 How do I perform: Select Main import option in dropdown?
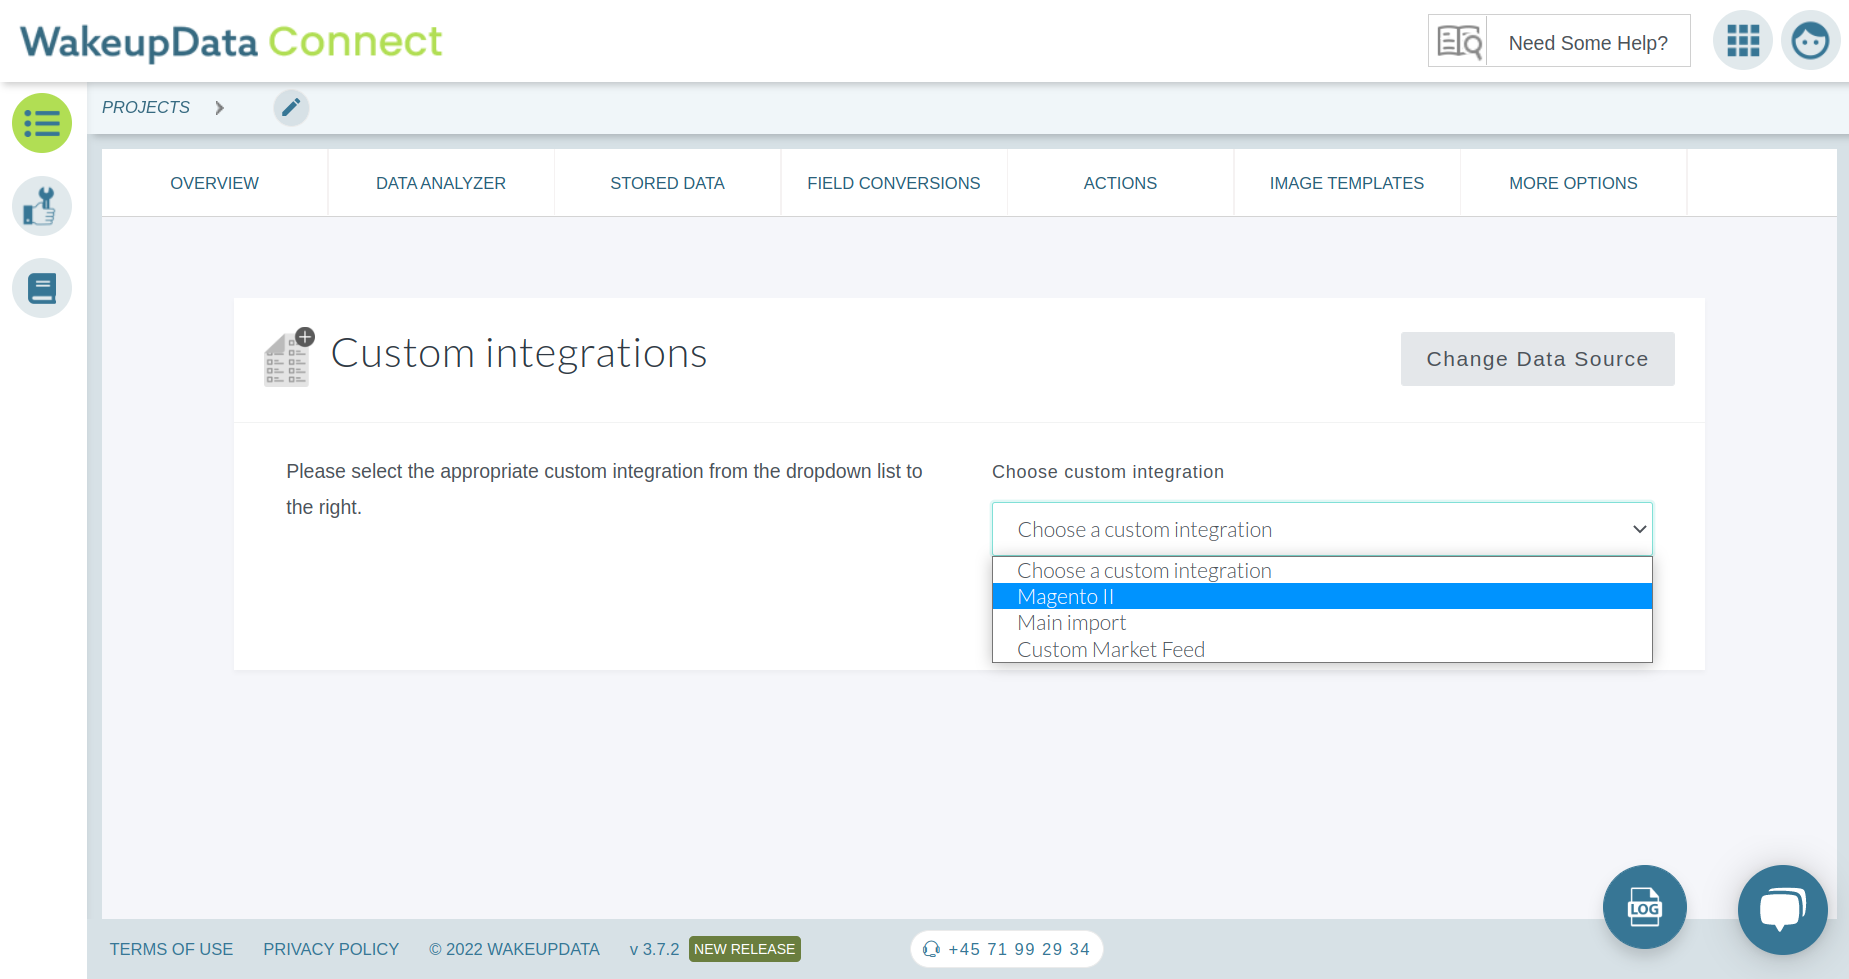tap(1322, 622)
